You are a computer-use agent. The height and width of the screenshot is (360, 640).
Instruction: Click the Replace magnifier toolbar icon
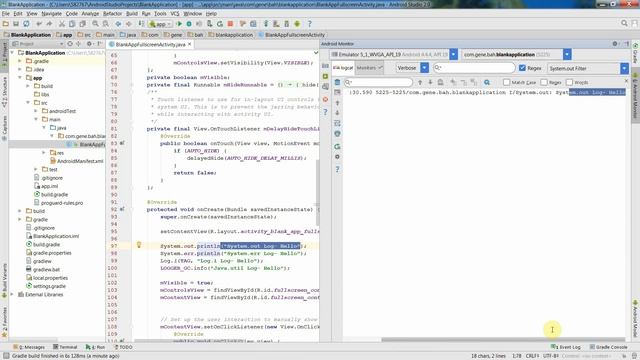105,24
